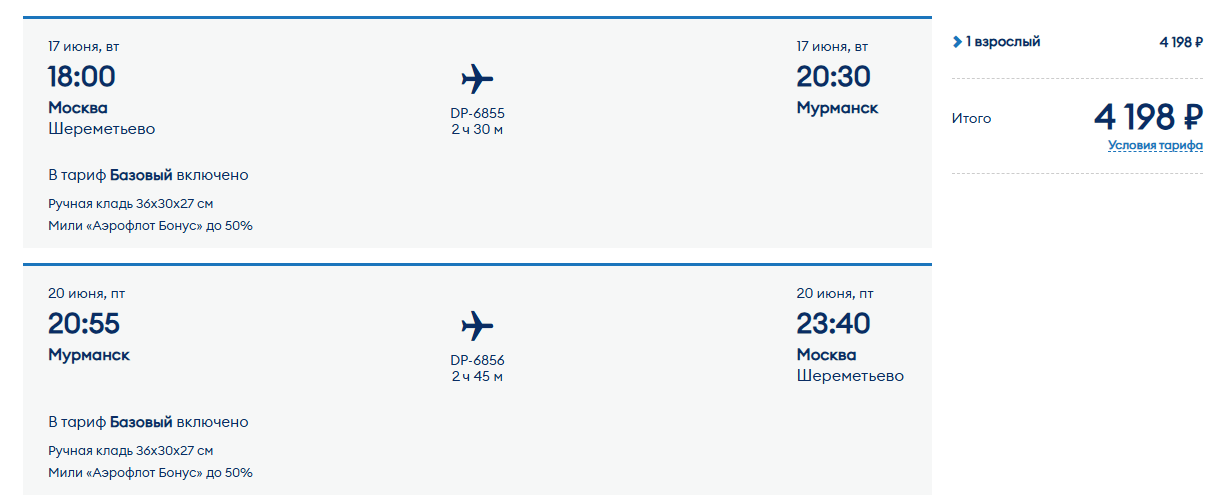Expand the '1 взрослый' passenger chevron

tap(957, 42)
